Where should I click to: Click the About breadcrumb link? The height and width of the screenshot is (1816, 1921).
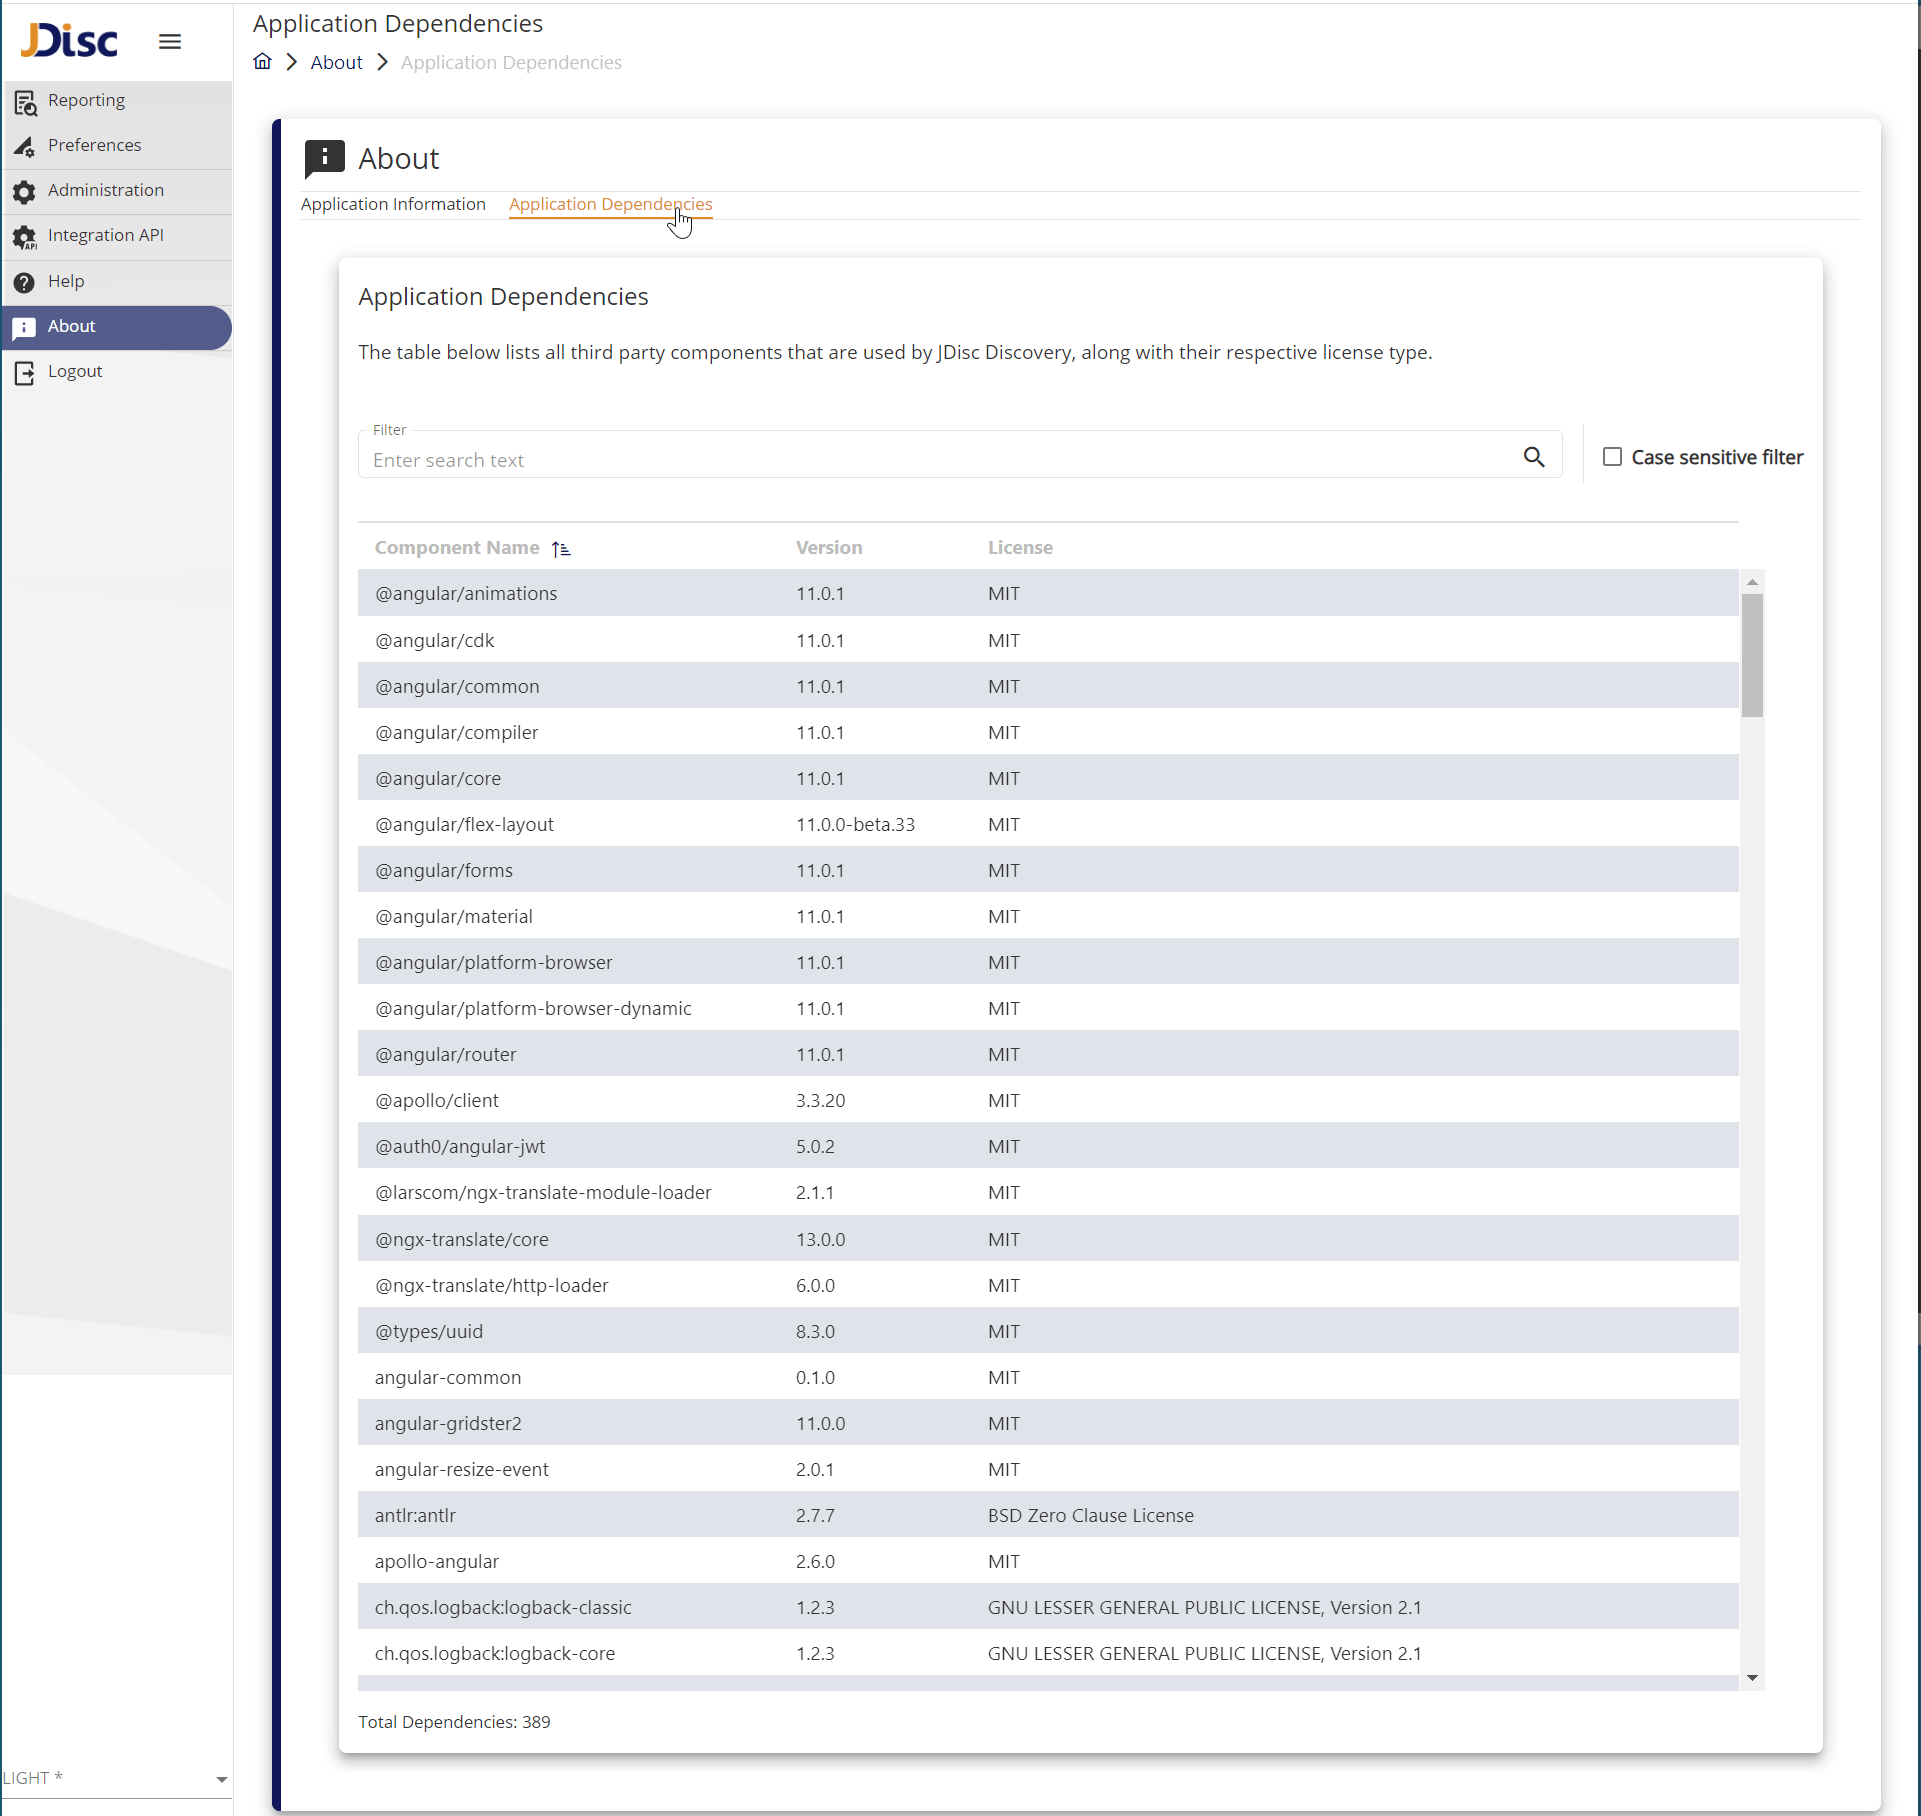point(336,61)
